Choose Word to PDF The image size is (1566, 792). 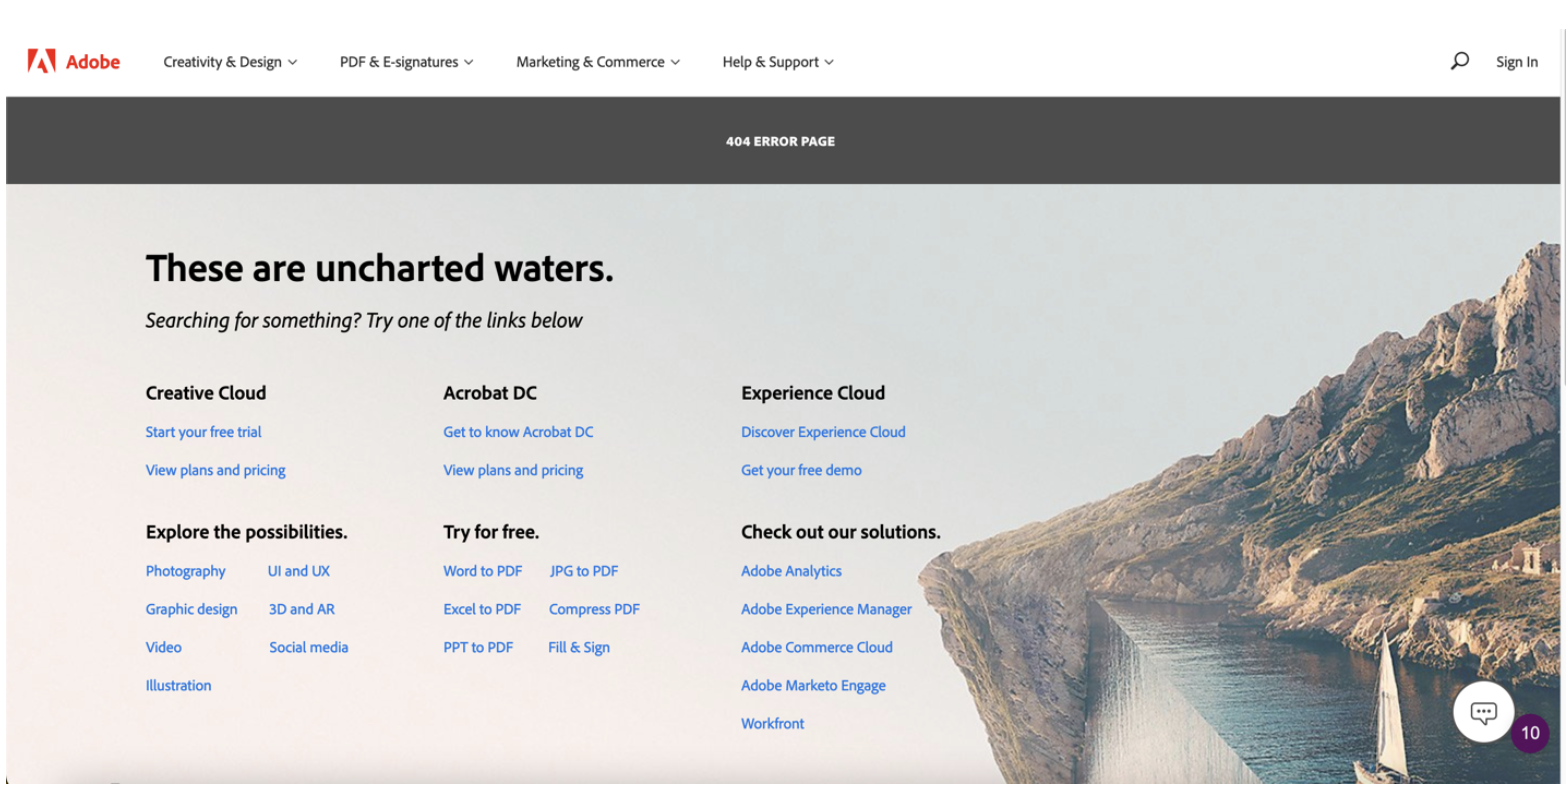[x=483, y=571]
